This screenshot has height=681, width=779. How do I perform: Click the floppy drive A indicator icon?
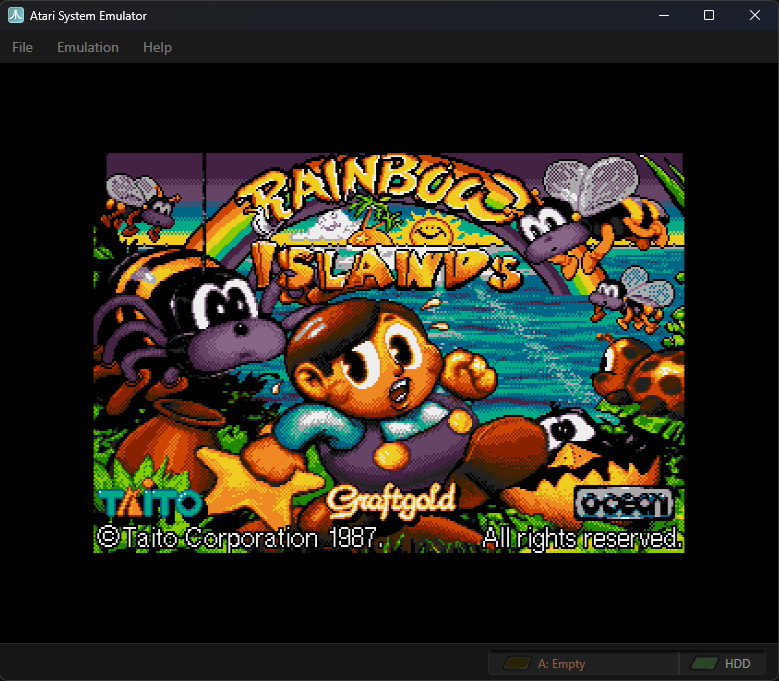(517, 664)
